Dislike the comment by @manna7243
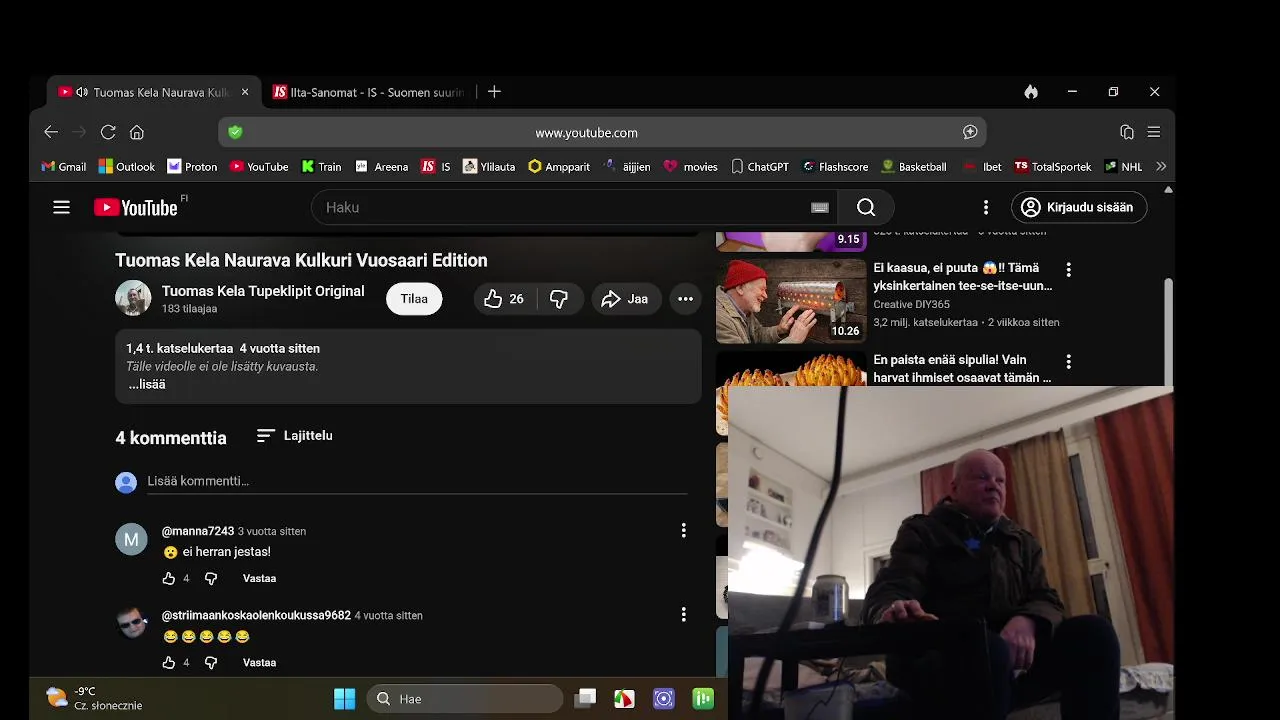 point(211,578)
